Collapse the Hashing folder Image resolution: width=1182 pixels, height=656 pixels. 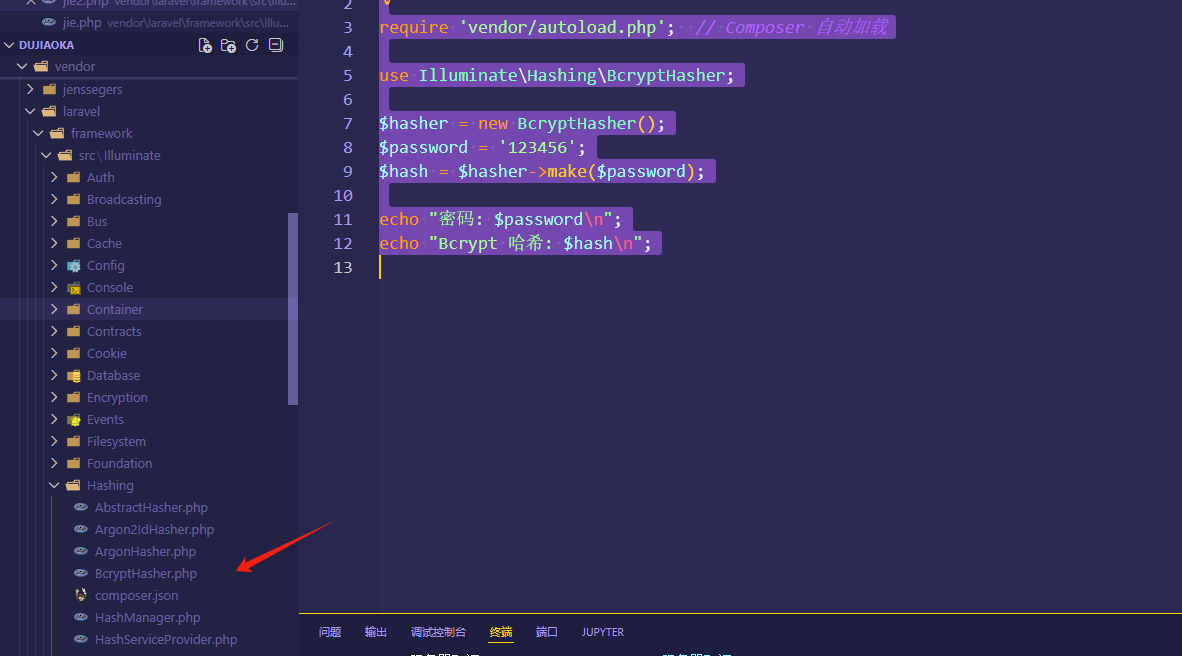109,486
